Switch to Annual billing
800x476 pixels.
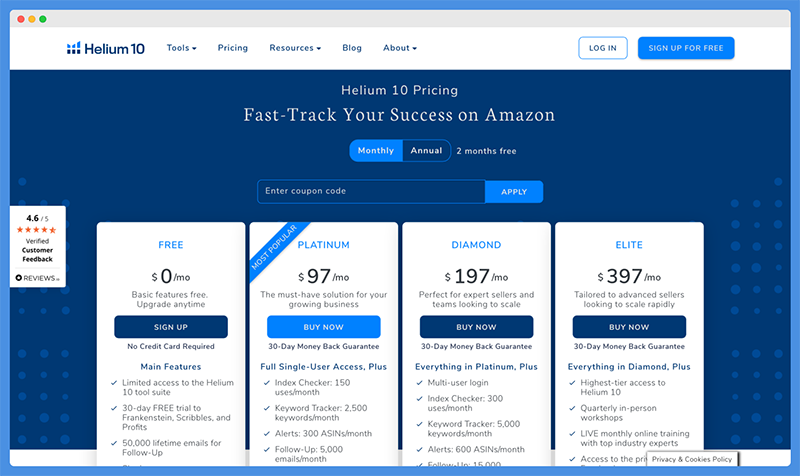[427, 151]
